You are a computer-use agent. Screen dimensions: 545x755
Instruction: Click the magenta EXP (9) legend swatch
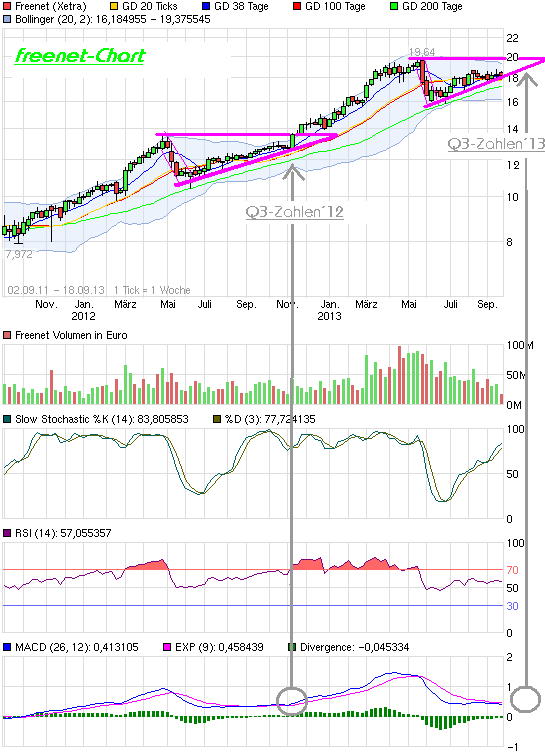pyautogui.click(x=167, y=647)
